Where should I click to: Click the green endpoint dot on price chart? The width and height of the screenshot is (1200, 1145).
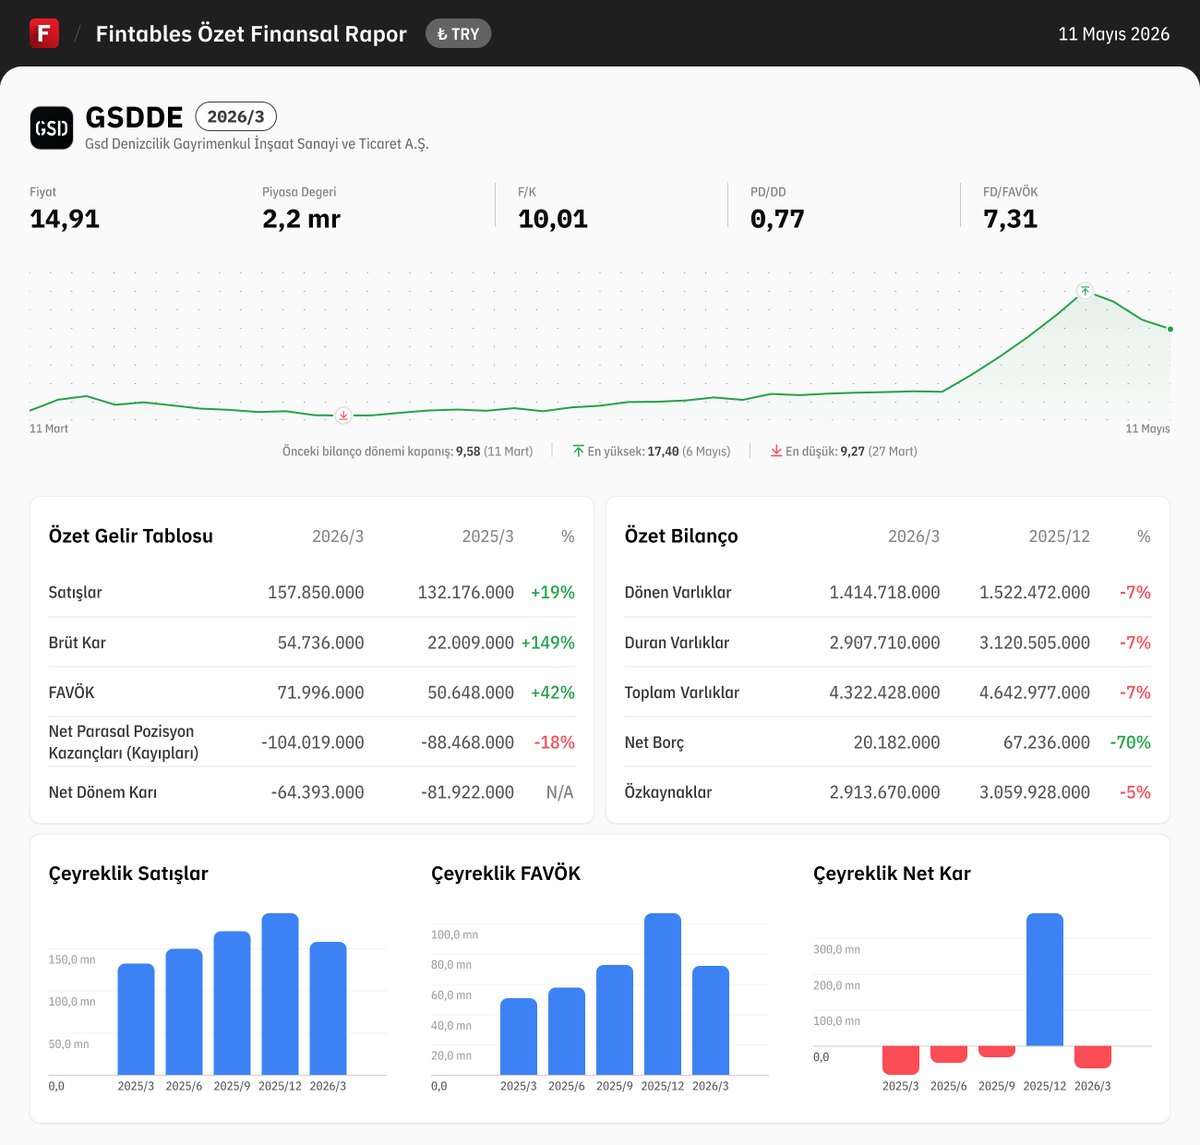coord(1170,329)
